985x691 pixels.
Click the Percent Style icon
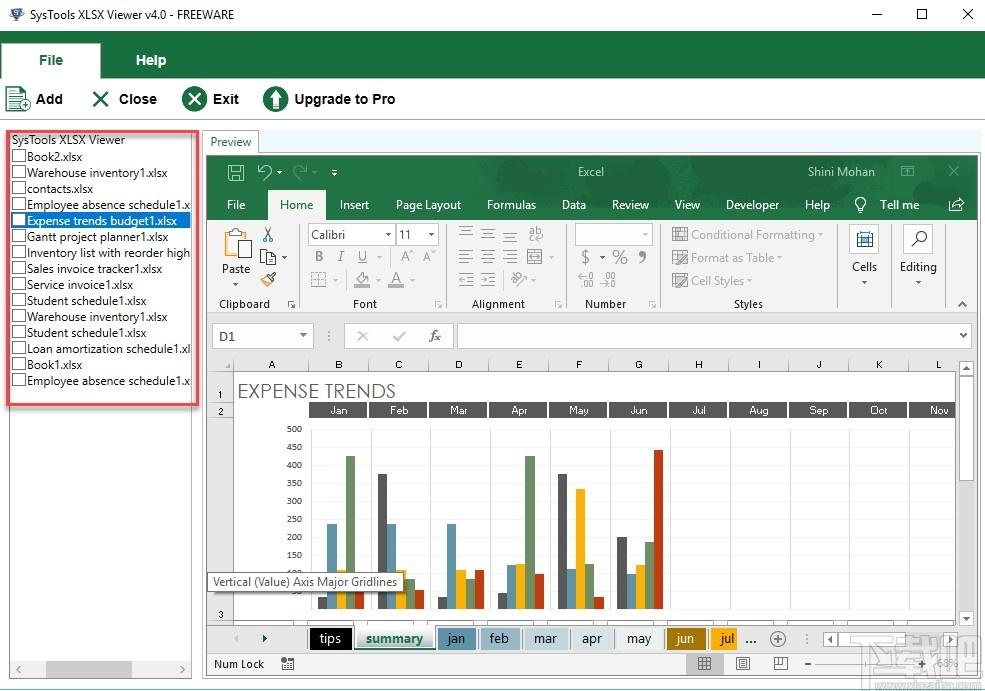click(x=620, y=256)
